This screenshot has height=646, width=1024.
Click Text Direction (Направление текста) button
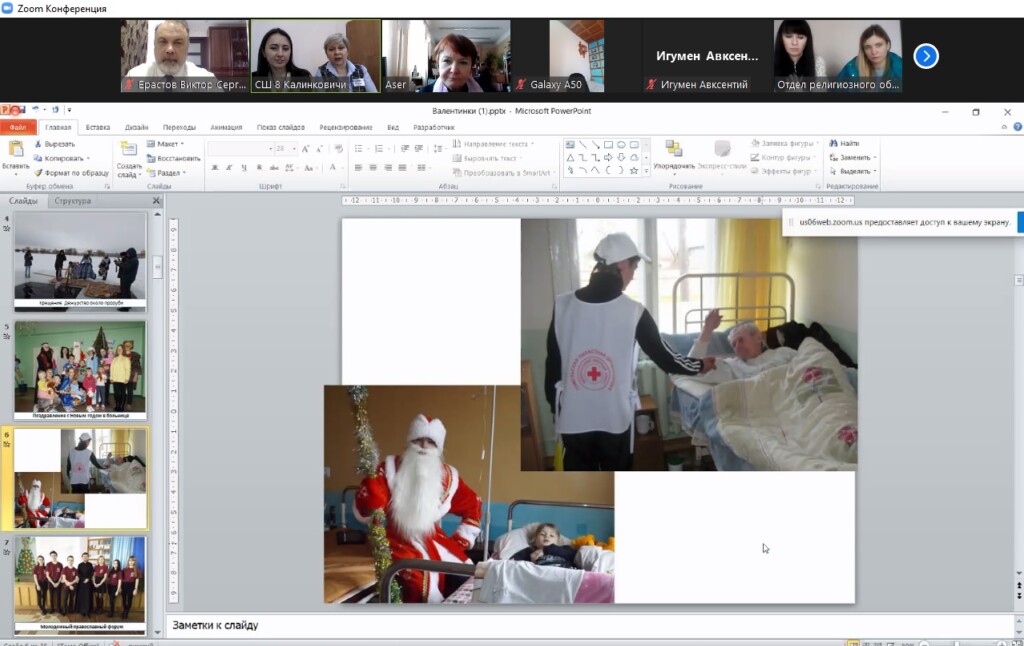494,144
